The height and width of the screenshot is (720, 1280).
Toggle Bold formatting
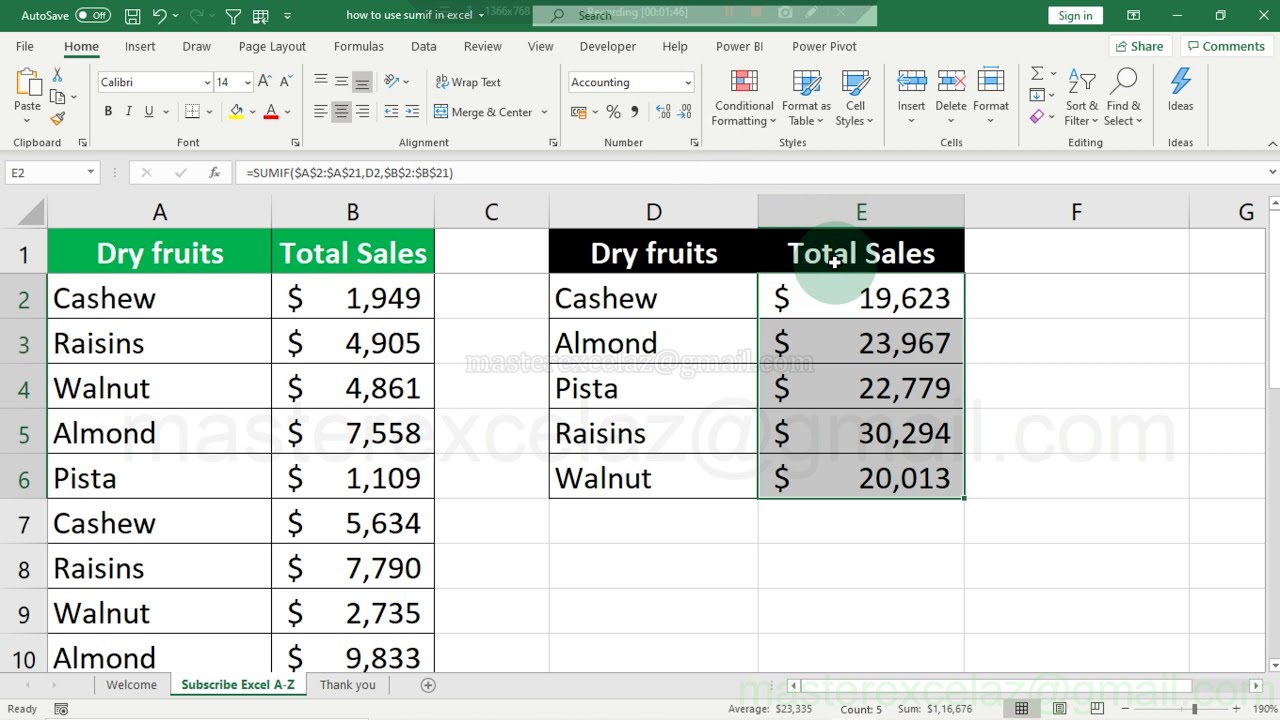coord(106,112)
